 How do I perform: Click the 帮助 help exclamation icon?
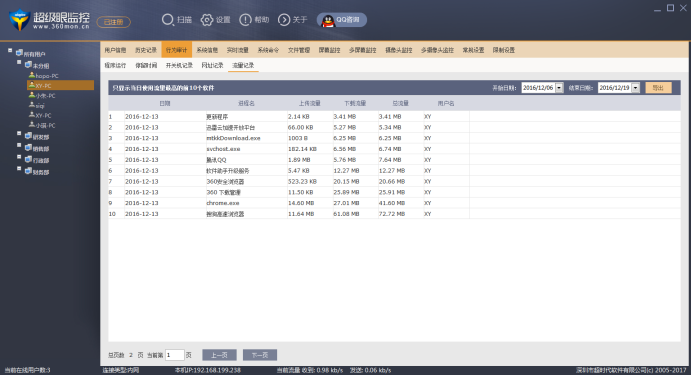pos(245,20)
